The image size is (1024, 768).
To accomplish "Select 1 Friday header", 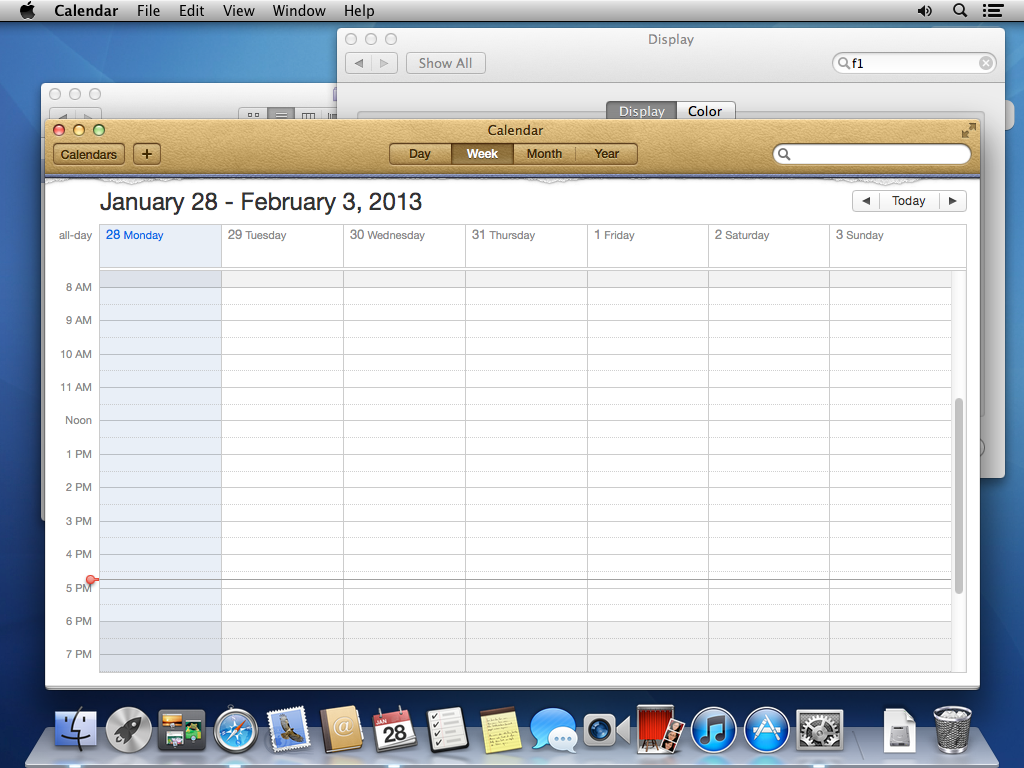I will pyautogui.click(x=615, y=235).
